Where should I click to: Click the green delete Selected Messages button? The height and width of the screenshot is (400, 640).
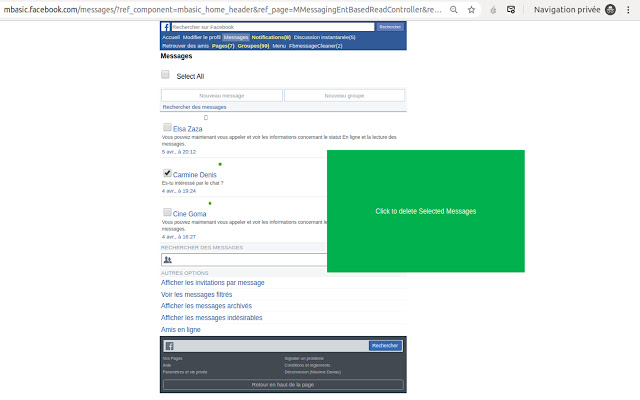[x=426, y=211]
